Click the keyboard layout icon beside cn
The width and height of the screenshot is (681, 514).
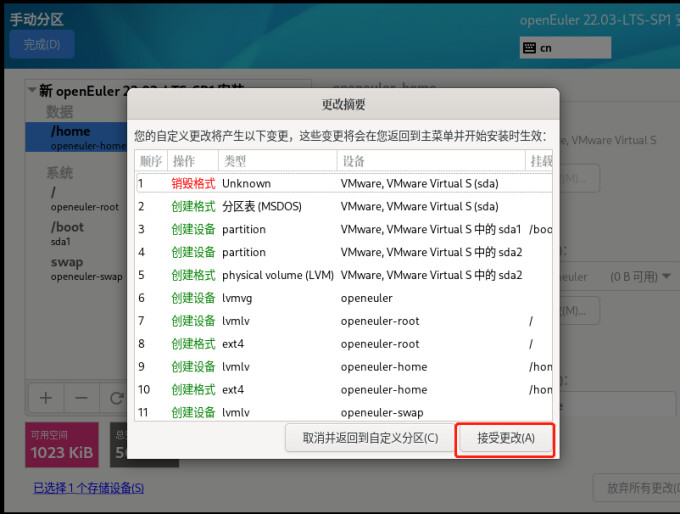(529, 47)
